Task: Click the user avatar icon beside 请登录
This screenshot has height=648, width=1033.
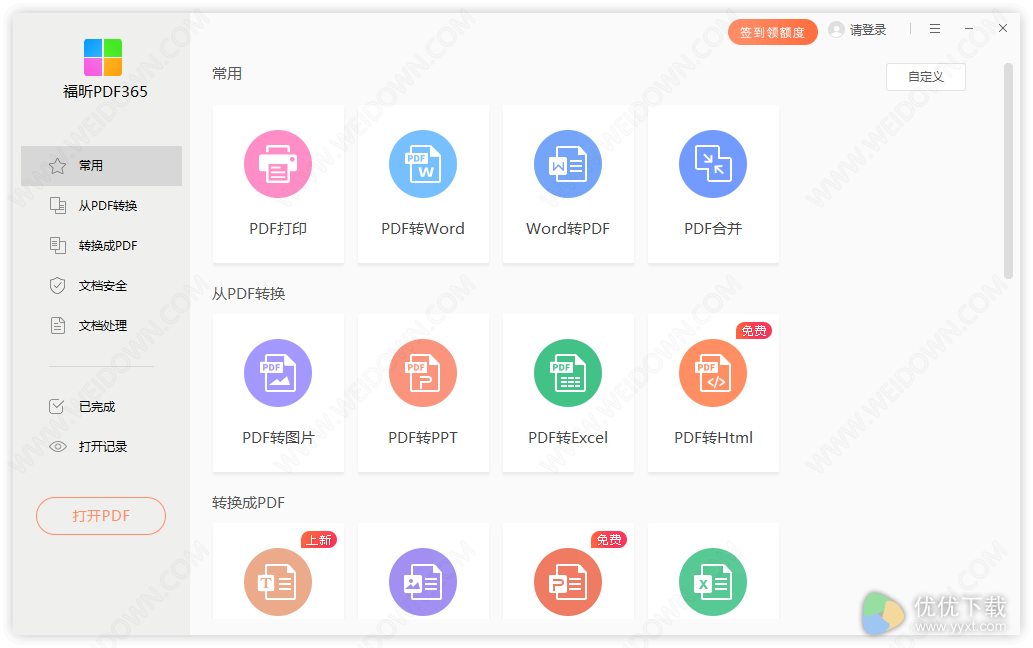Action: coord(836,30)
